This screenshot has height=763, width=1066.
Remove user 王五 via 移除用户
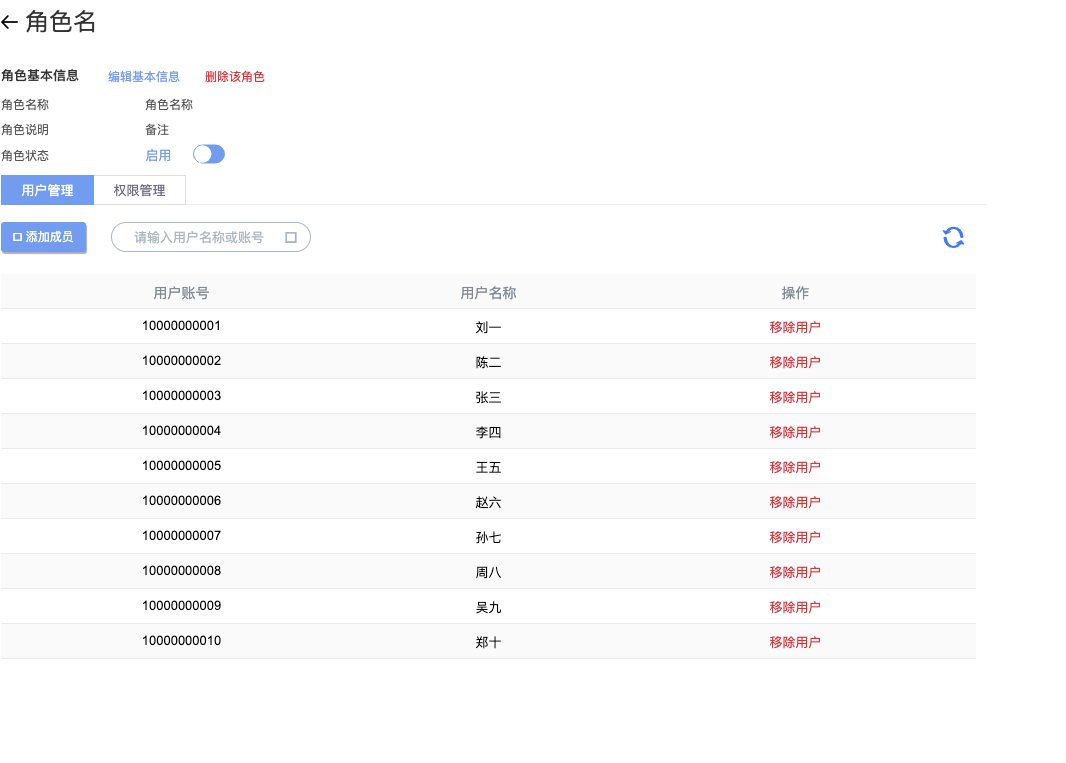pos(795,467)
